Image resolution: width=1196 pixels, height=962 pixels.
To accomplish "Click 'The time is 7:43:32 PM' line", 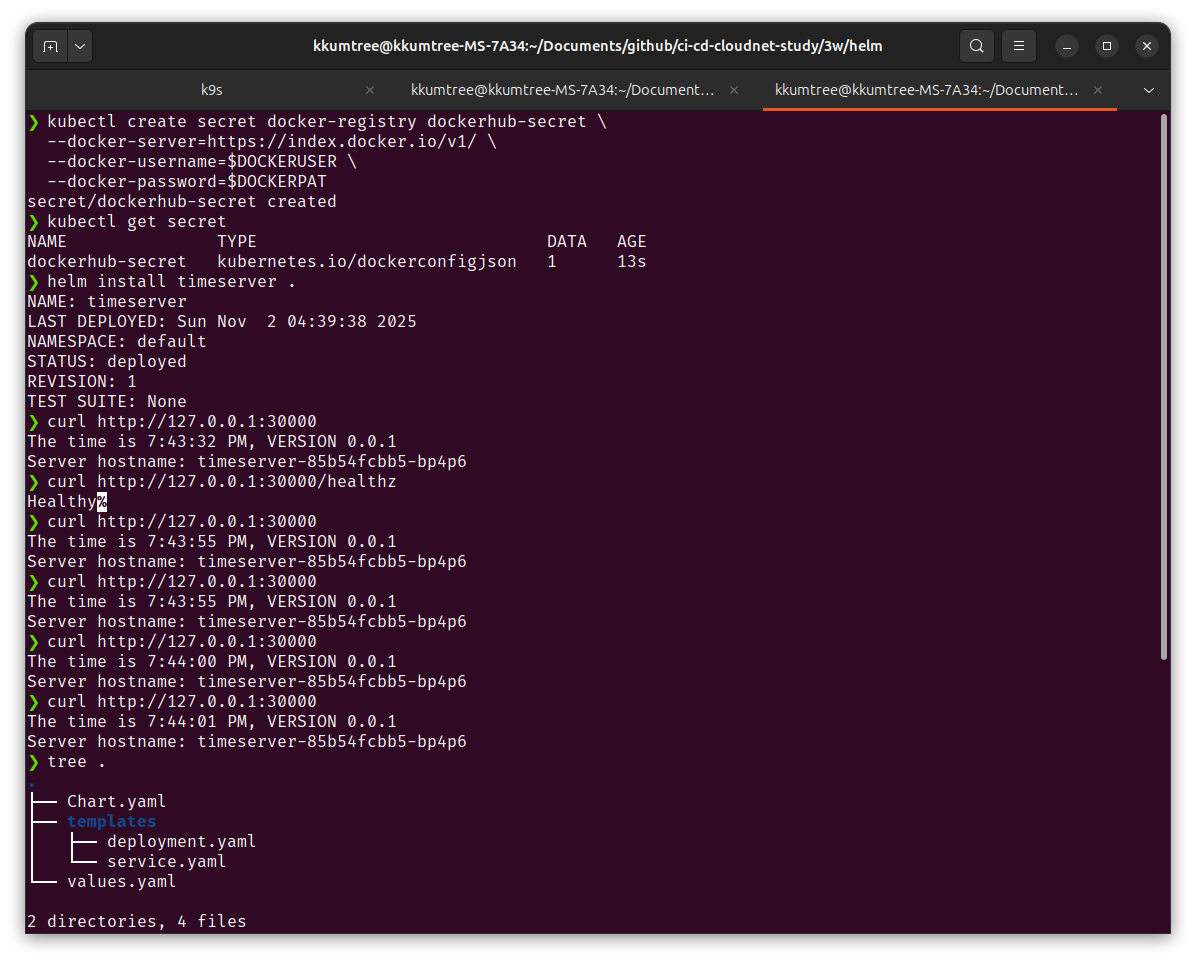I will point(212,442).
